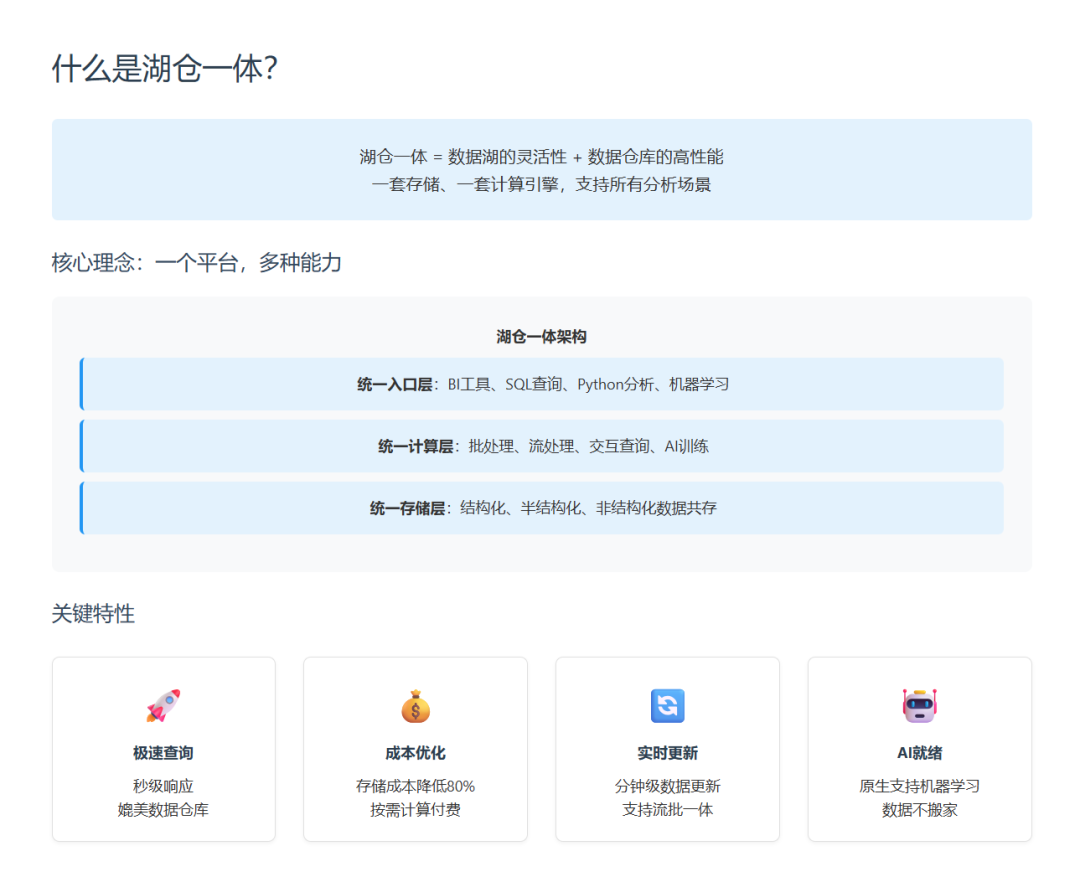Click the AI就绪 card title

click(x=920, y=753)
